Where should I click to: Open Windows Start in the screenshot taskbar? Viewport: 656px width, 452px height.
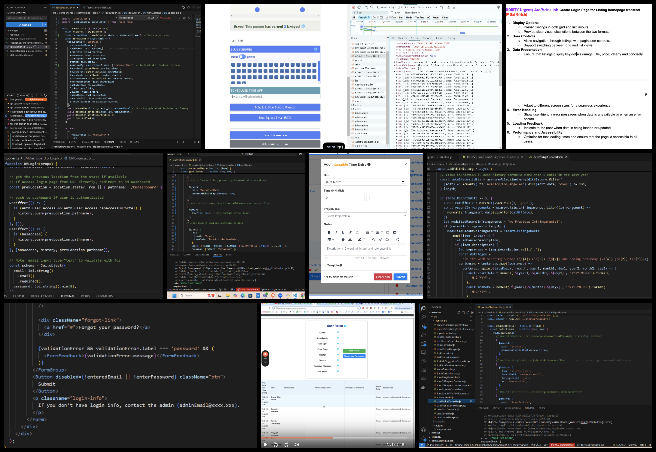(x=172, y=295)
